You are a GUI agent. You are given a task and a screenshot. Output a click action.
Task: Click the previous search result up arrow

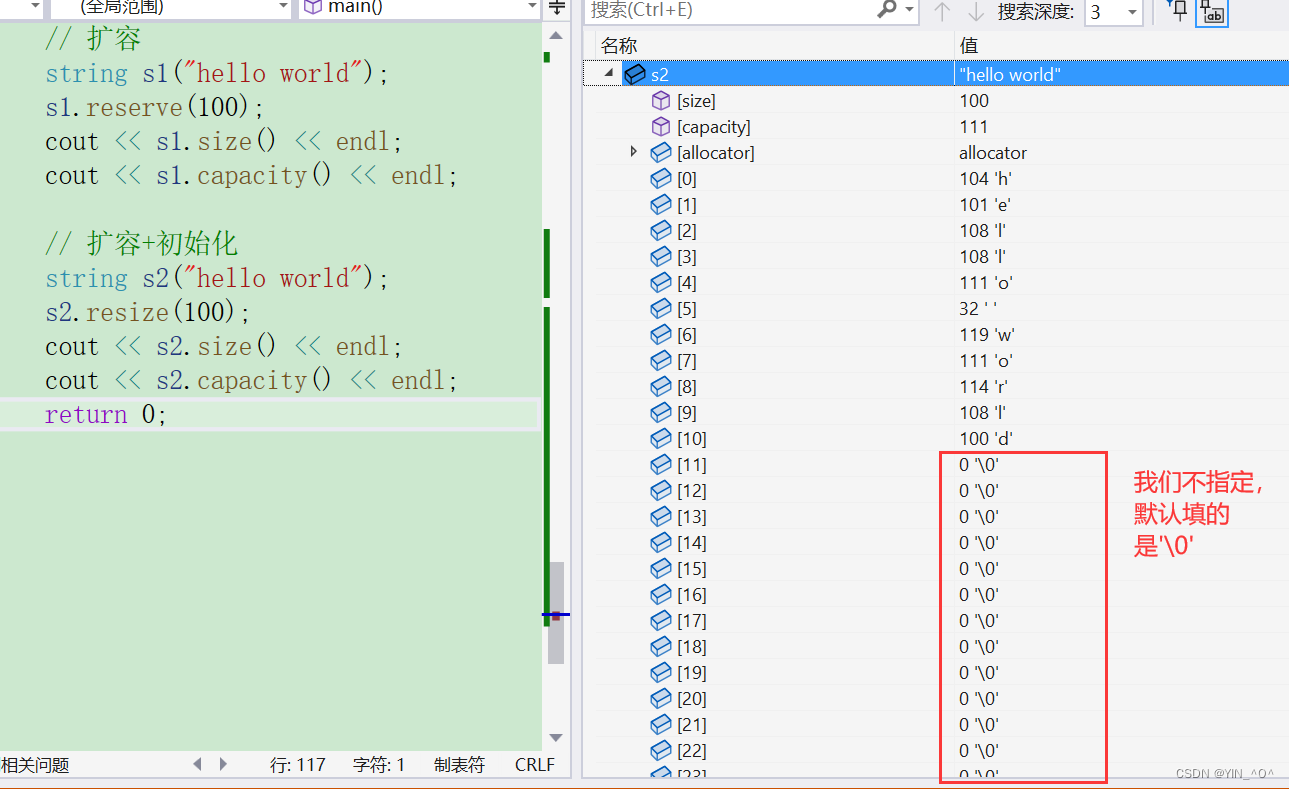click(941, 11)
